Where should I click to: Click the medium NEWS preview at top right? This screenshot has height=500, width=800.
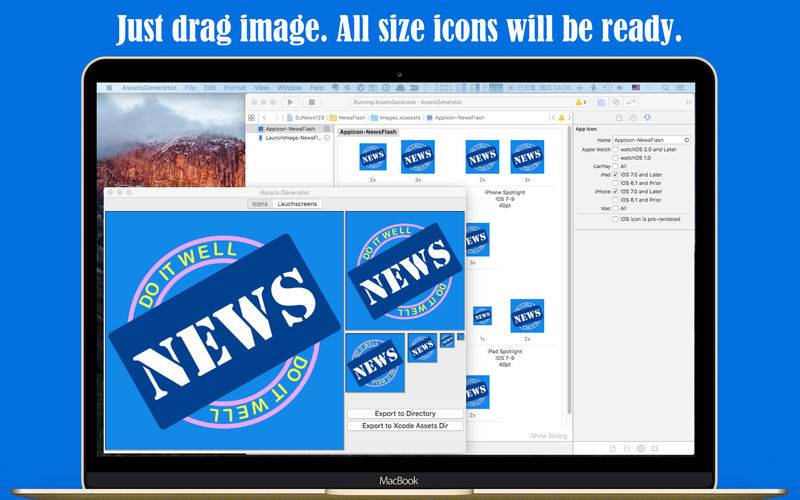405,271
